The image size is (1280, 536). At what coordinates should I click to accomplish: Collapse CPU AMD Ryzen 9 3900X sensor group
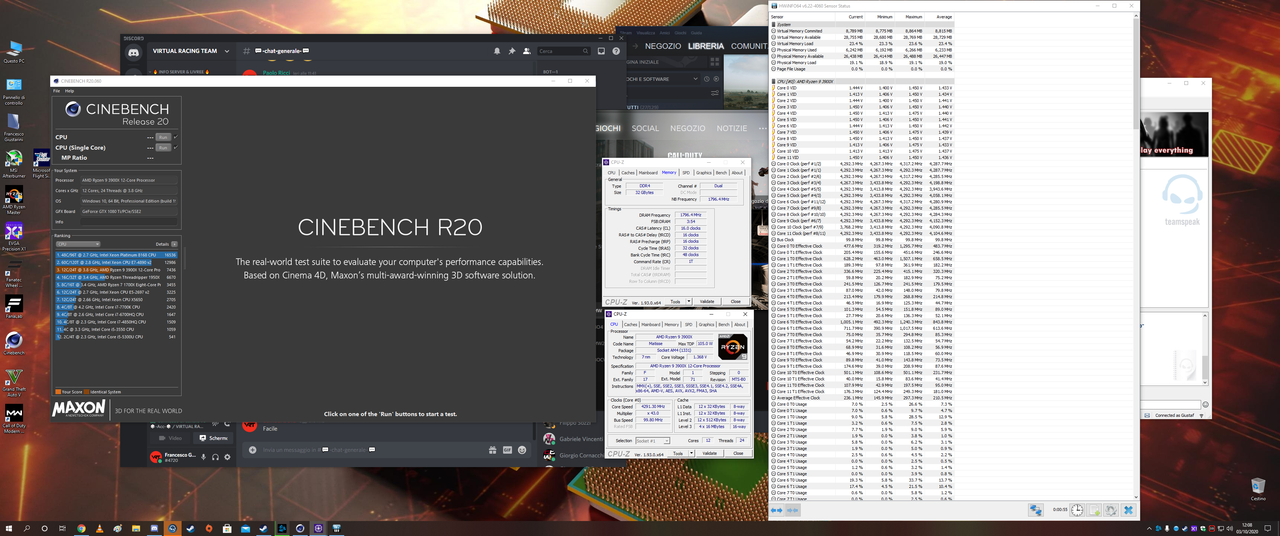coord(775,81)
